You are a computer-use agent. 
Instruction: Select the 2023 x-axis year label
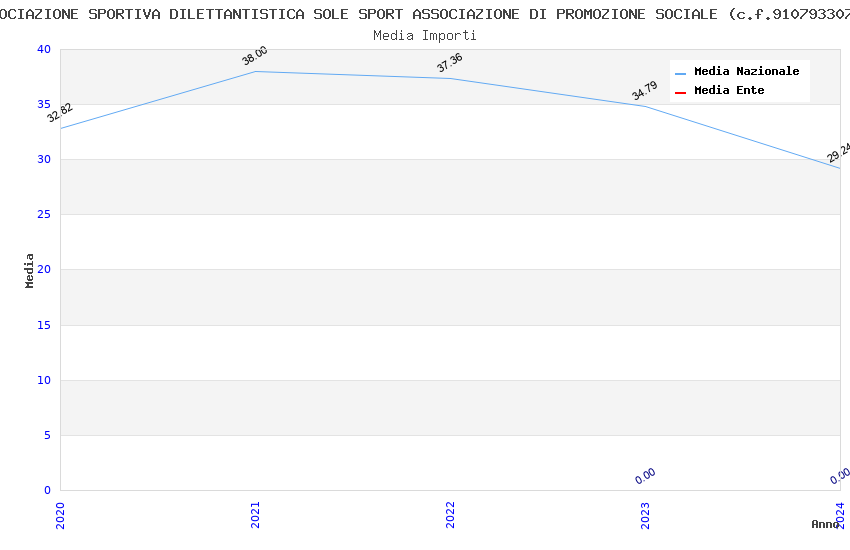pos(645,514)
